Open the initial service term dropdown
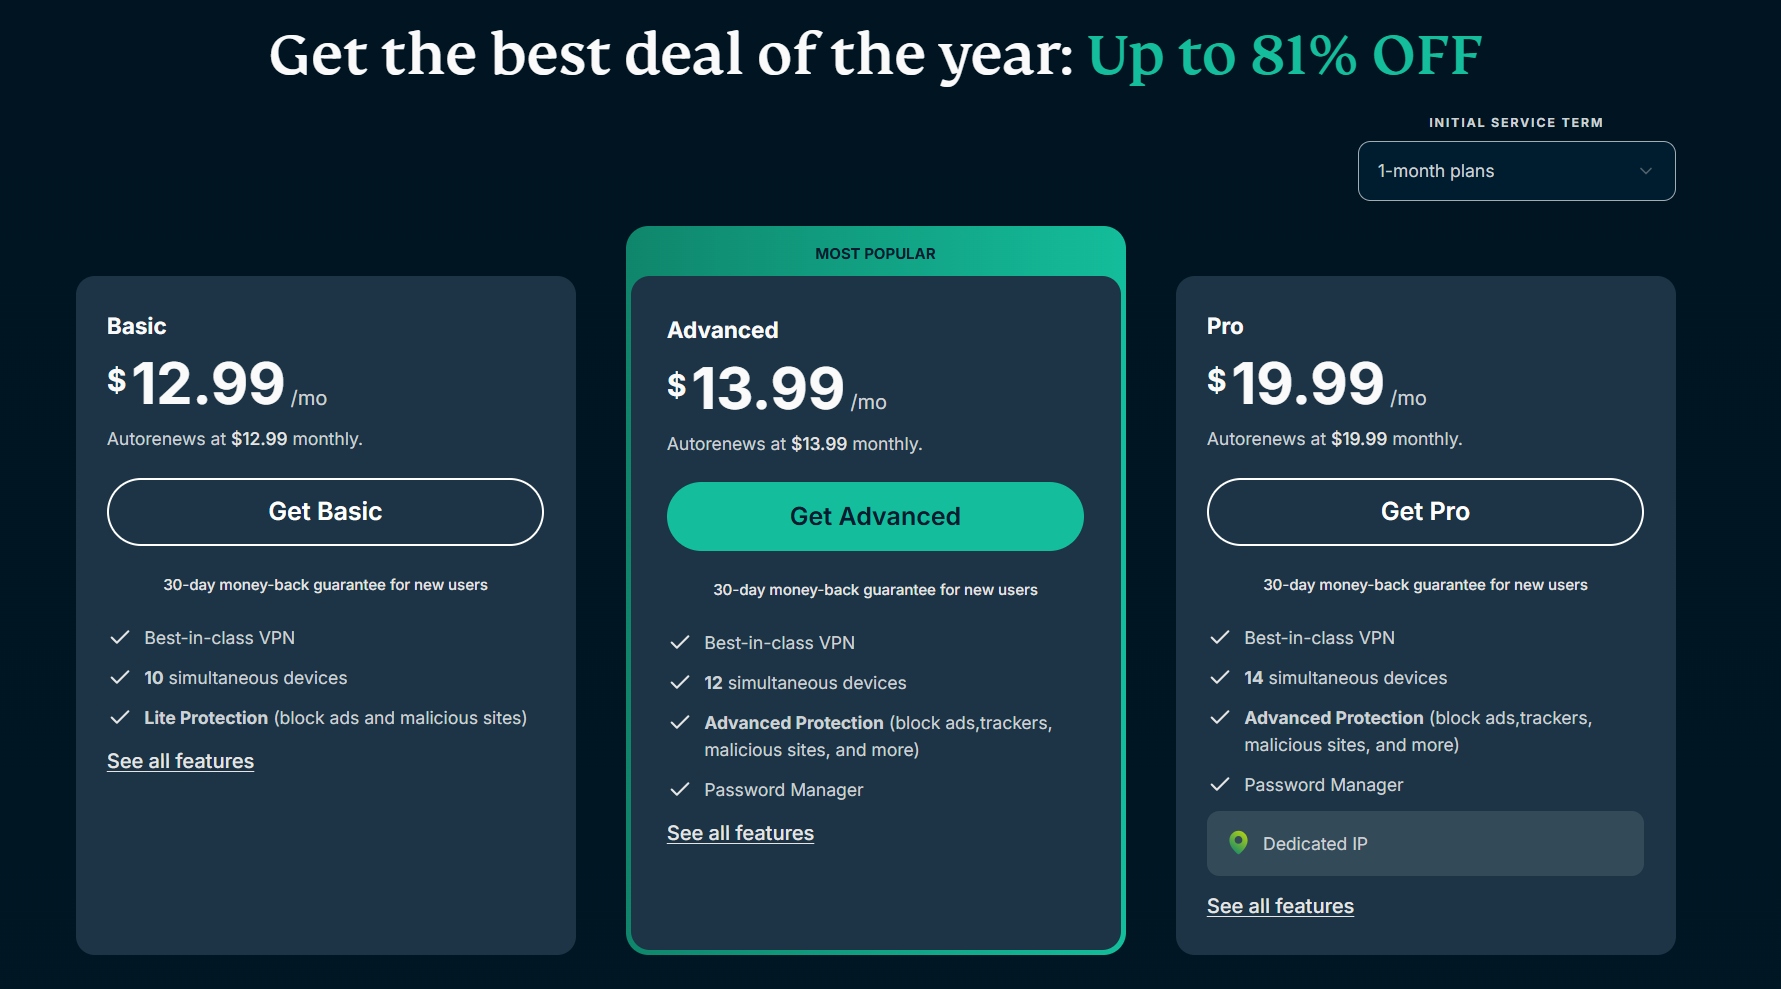Viewport: 1781px width, 989px height. [1515, 171]
